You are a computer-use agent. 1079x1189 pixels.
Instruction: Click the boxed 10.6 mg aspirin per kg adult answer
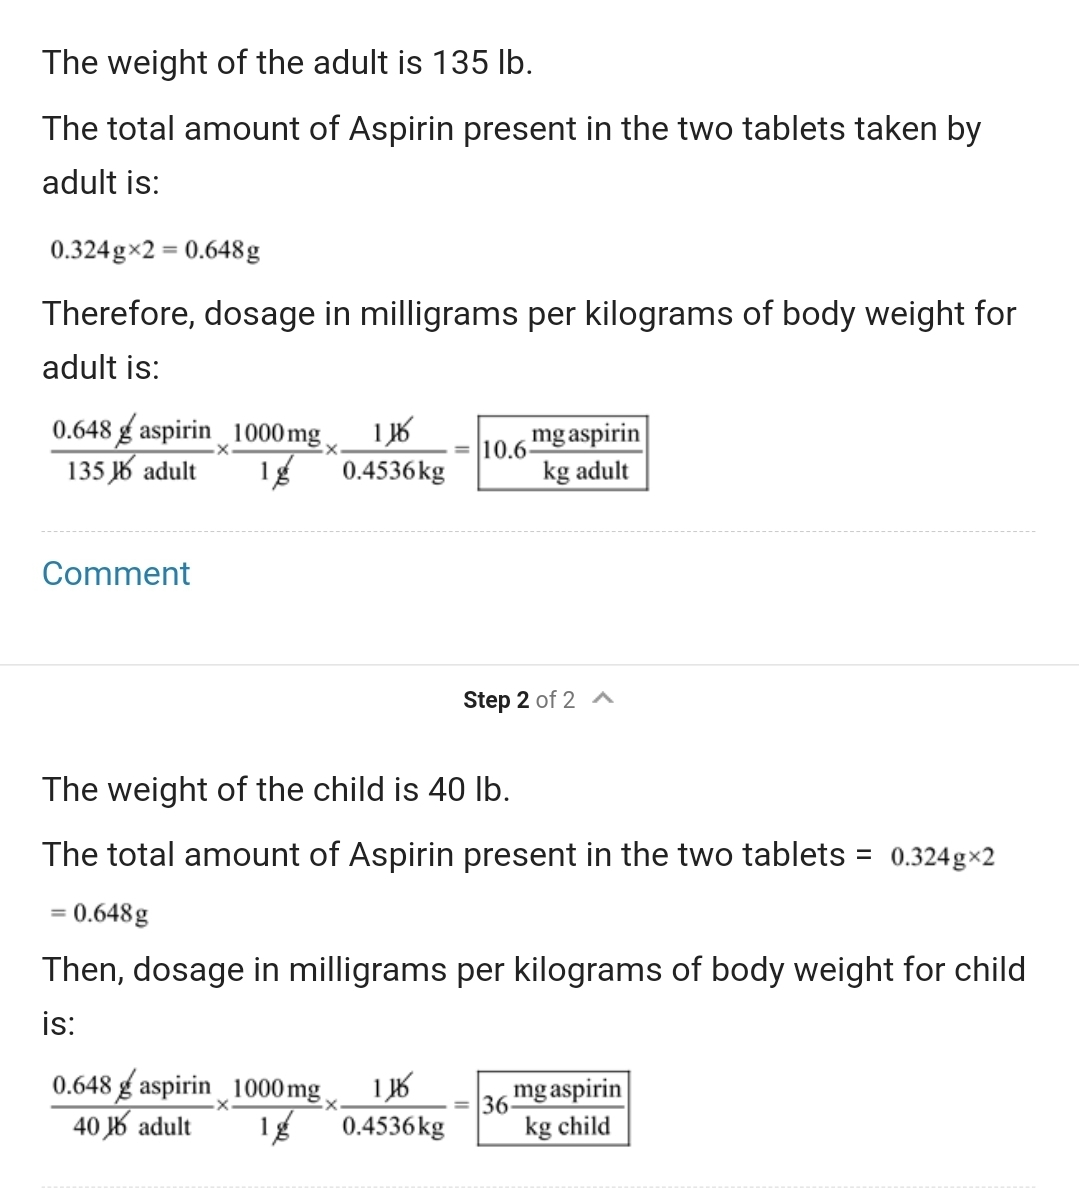(x=562, y=452)
